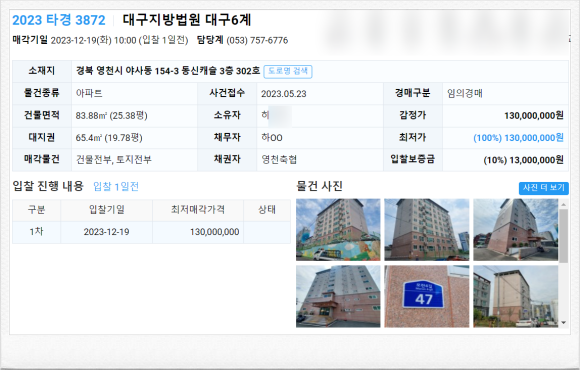Click 최저가 (100%) 130,000,000원 value

tap(519, 138)
